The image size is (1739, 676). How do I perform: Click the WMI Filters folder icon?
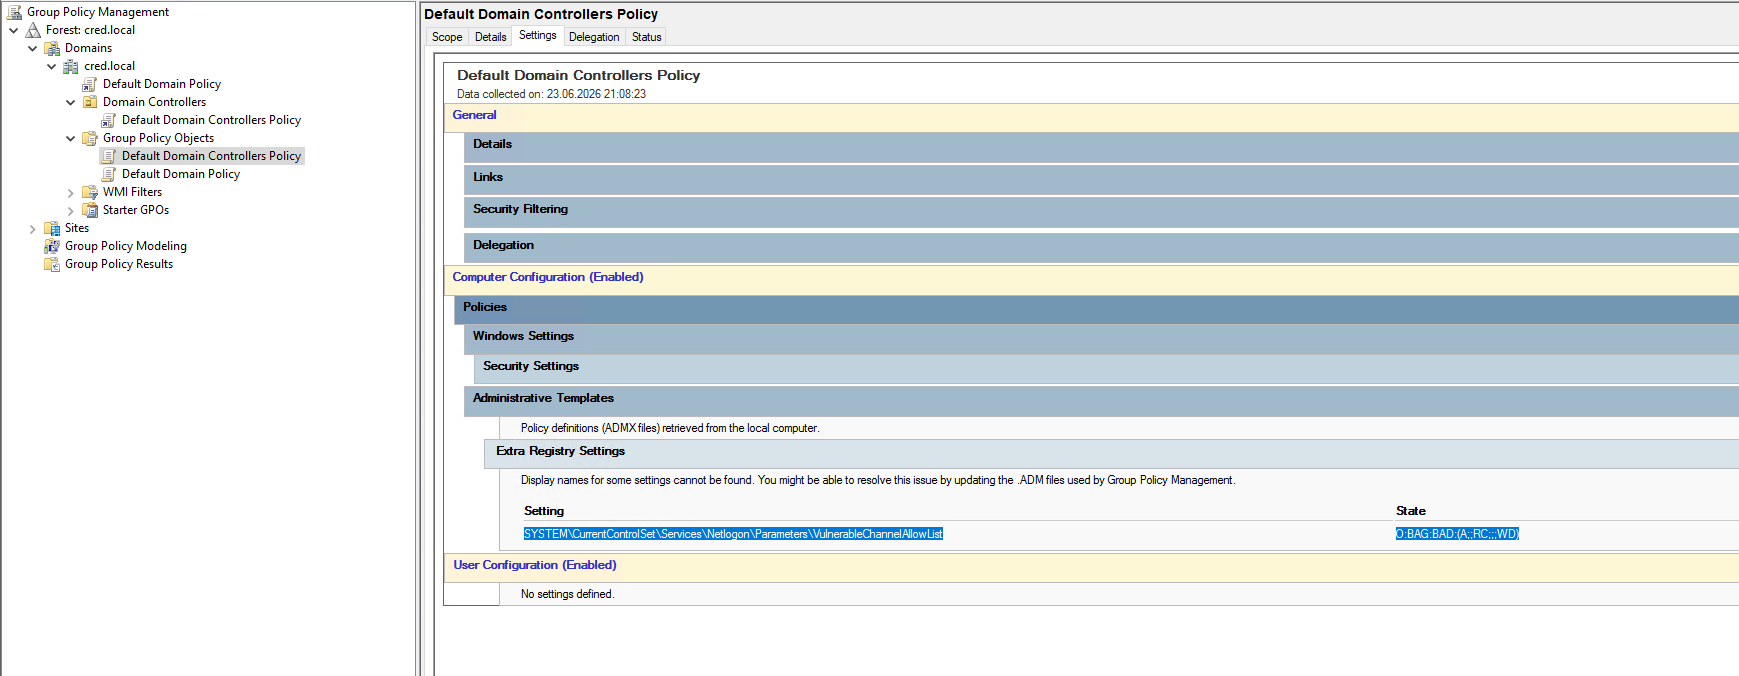click(90, 192)
